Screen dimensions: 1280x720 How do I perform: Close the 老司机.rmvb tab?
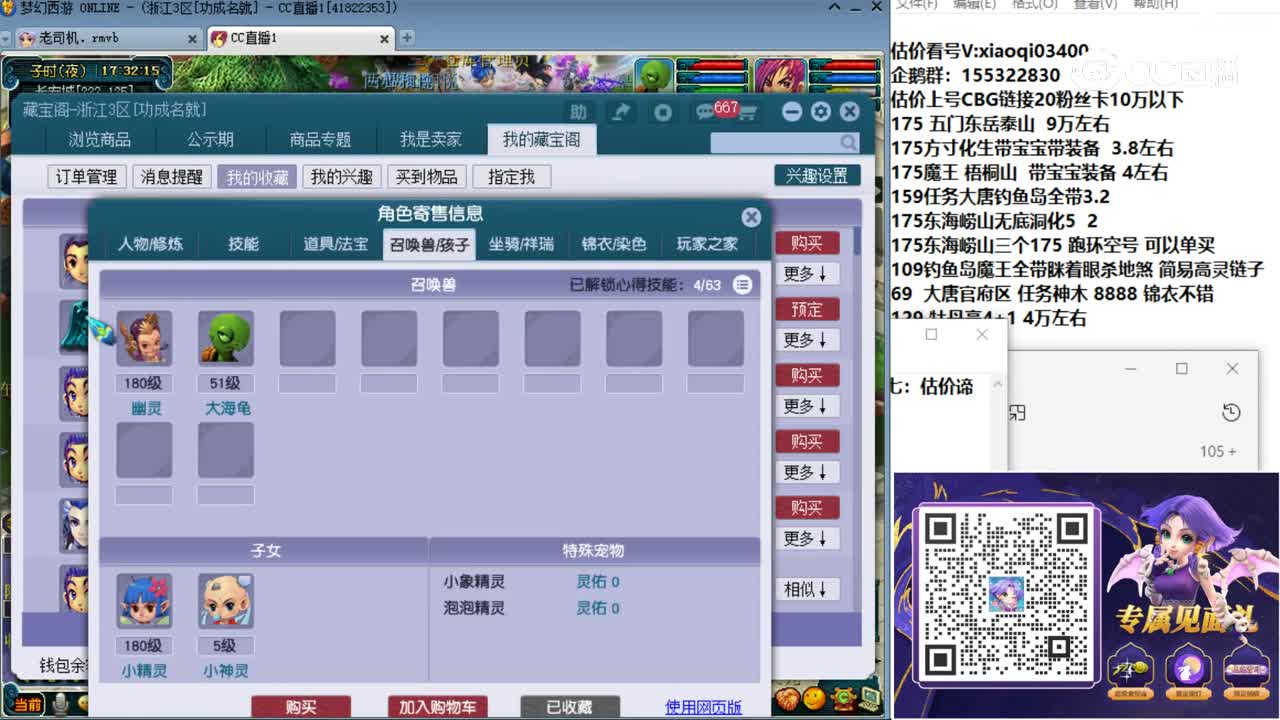coord(192,38)
